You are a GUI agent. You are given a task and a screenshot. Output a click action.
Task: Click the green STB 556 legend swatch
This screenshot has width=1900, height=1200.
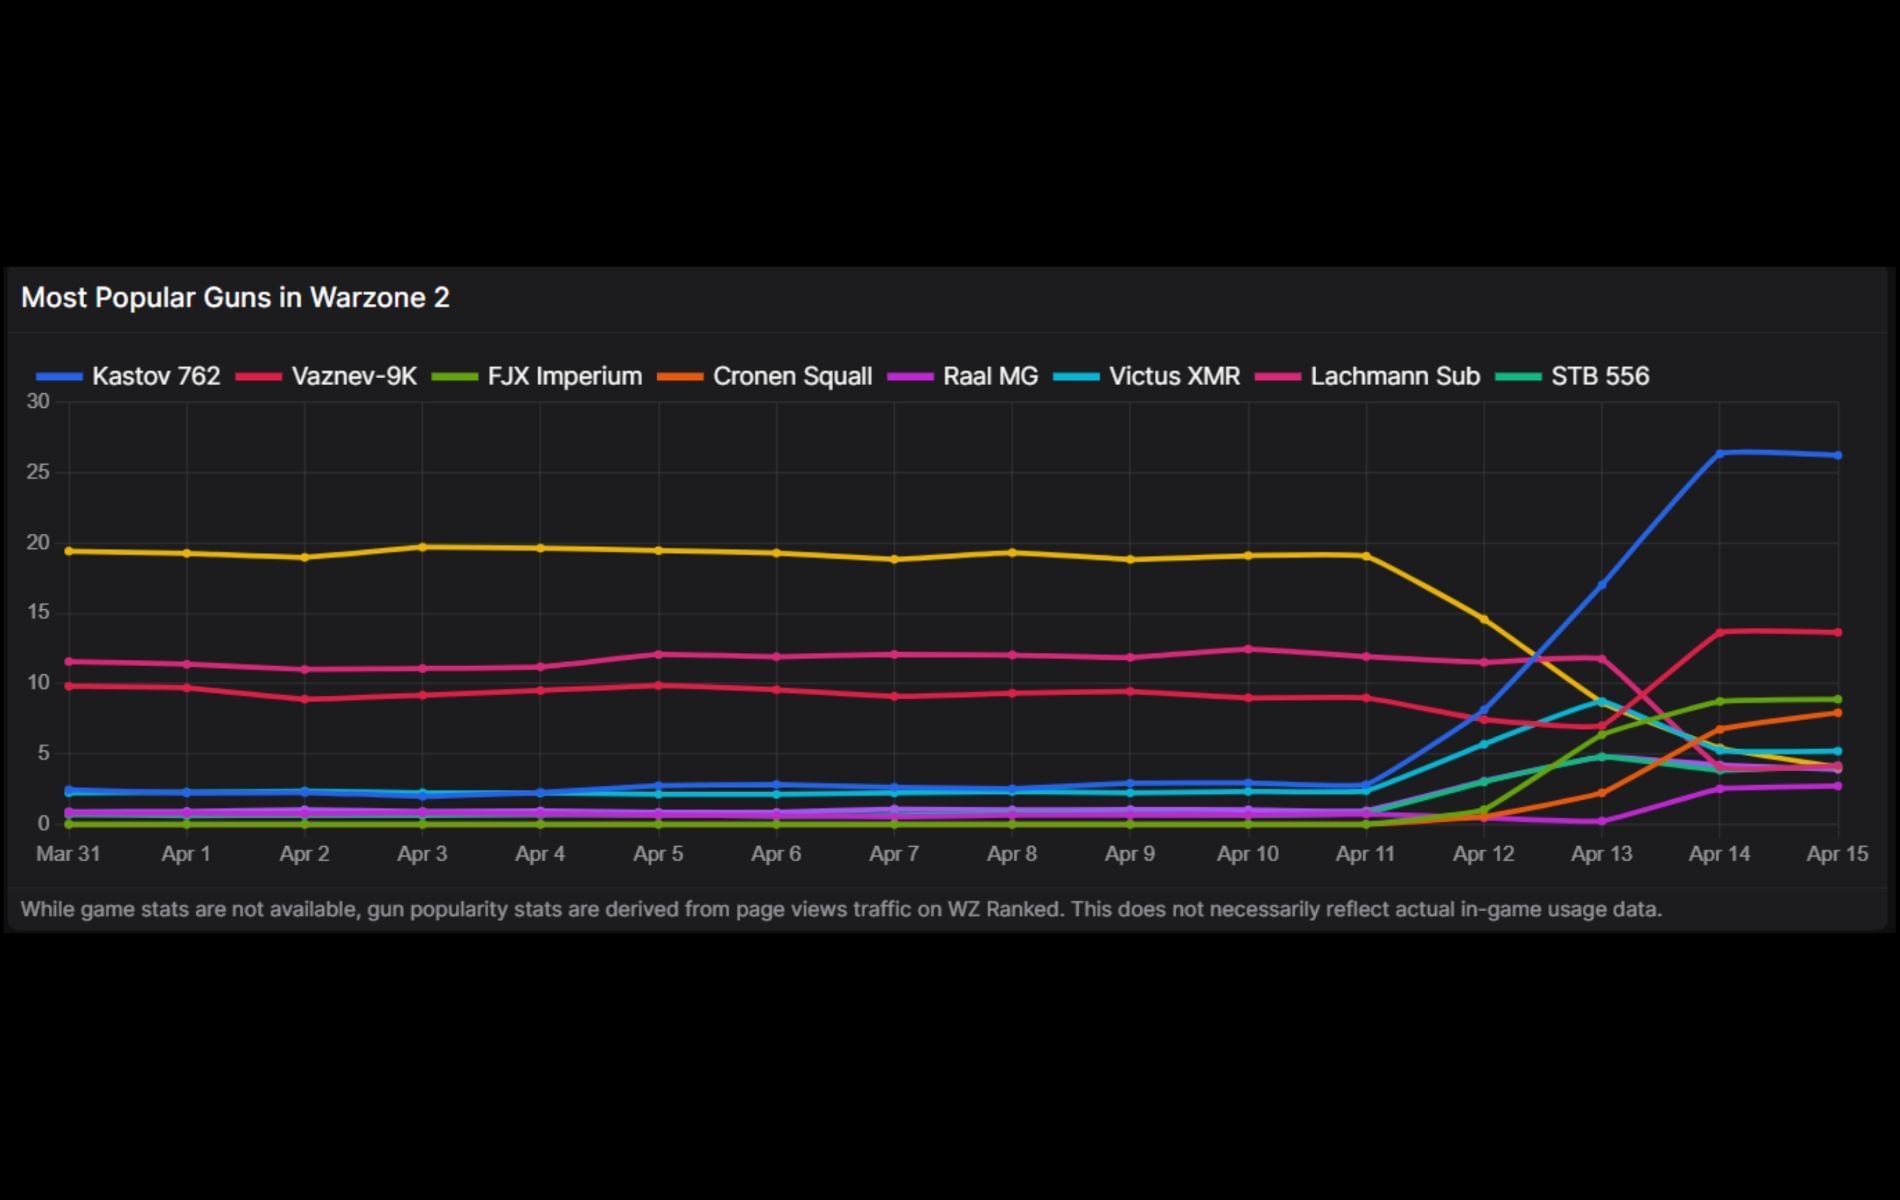click(1518, 377)
